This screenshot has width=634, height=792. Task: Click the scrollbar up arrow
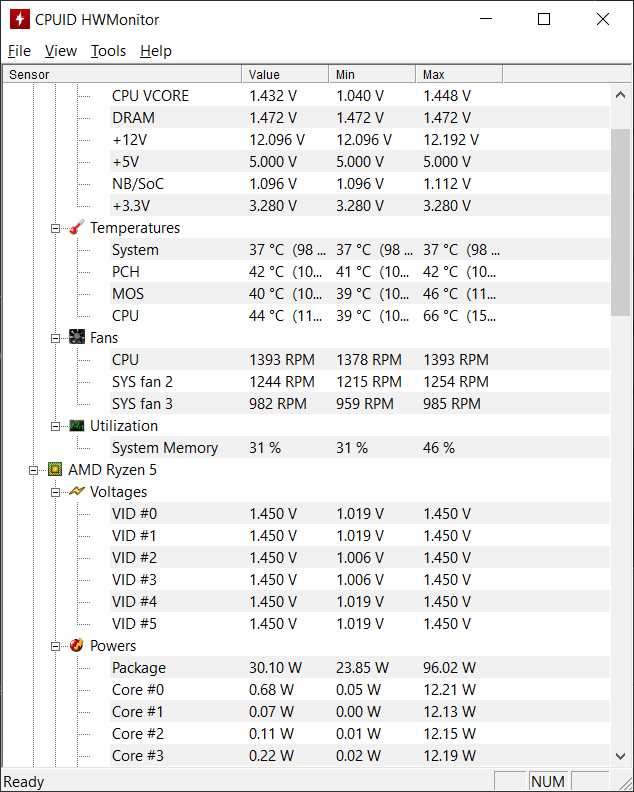[x=620, y=95]
